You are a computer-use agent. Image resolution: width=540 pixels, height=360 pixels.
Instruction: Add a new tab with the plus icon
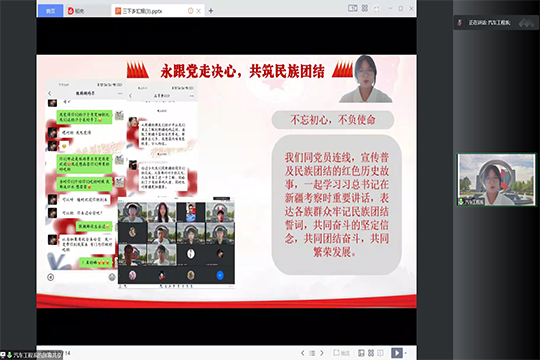pos(211,11)
